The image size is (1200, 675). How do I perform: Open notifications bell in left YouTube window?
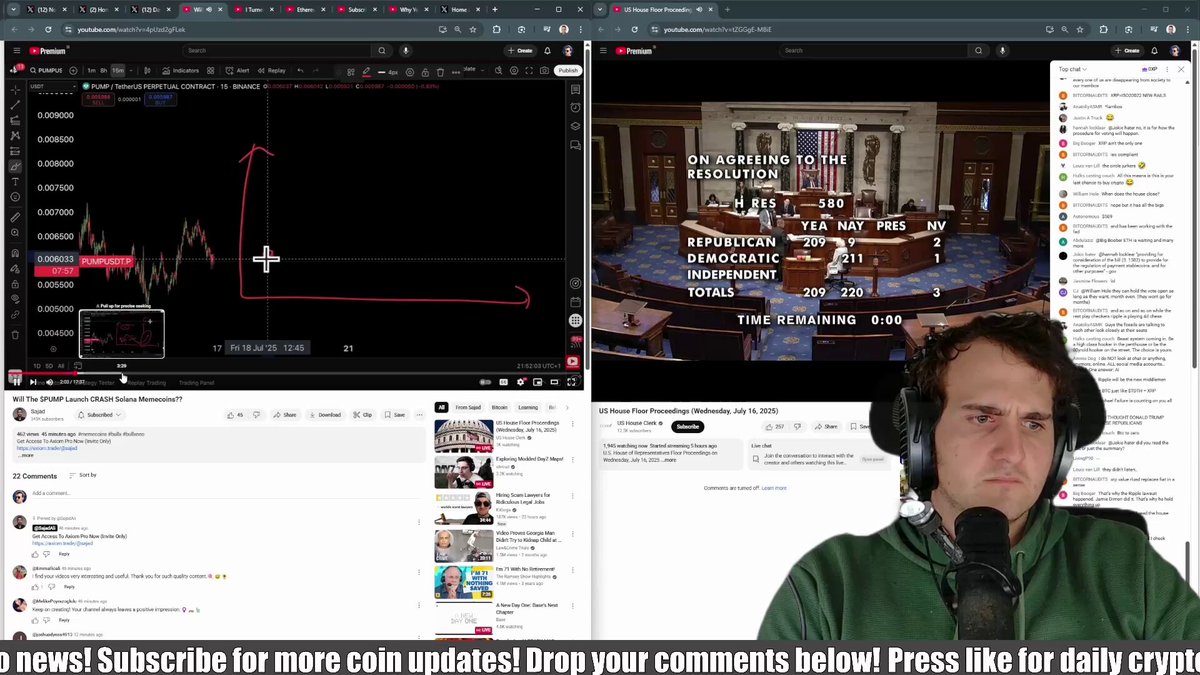point(548,50)
